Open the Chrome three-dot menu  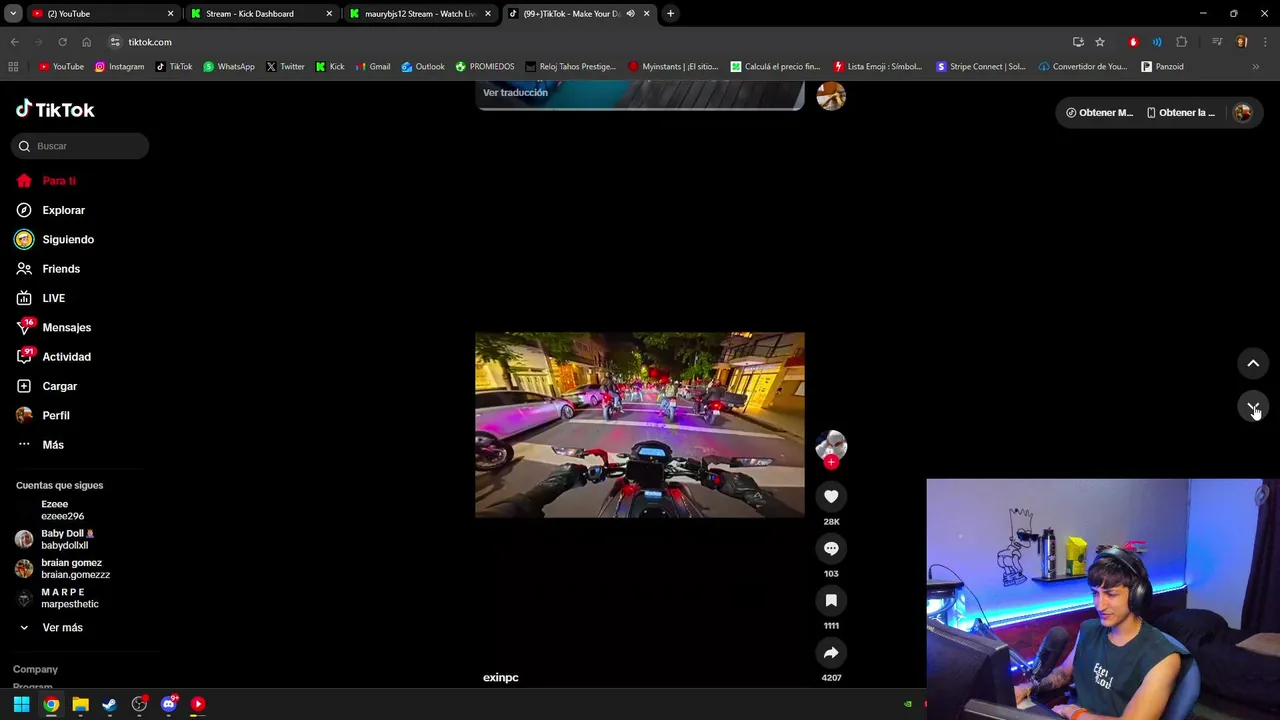1266,42
